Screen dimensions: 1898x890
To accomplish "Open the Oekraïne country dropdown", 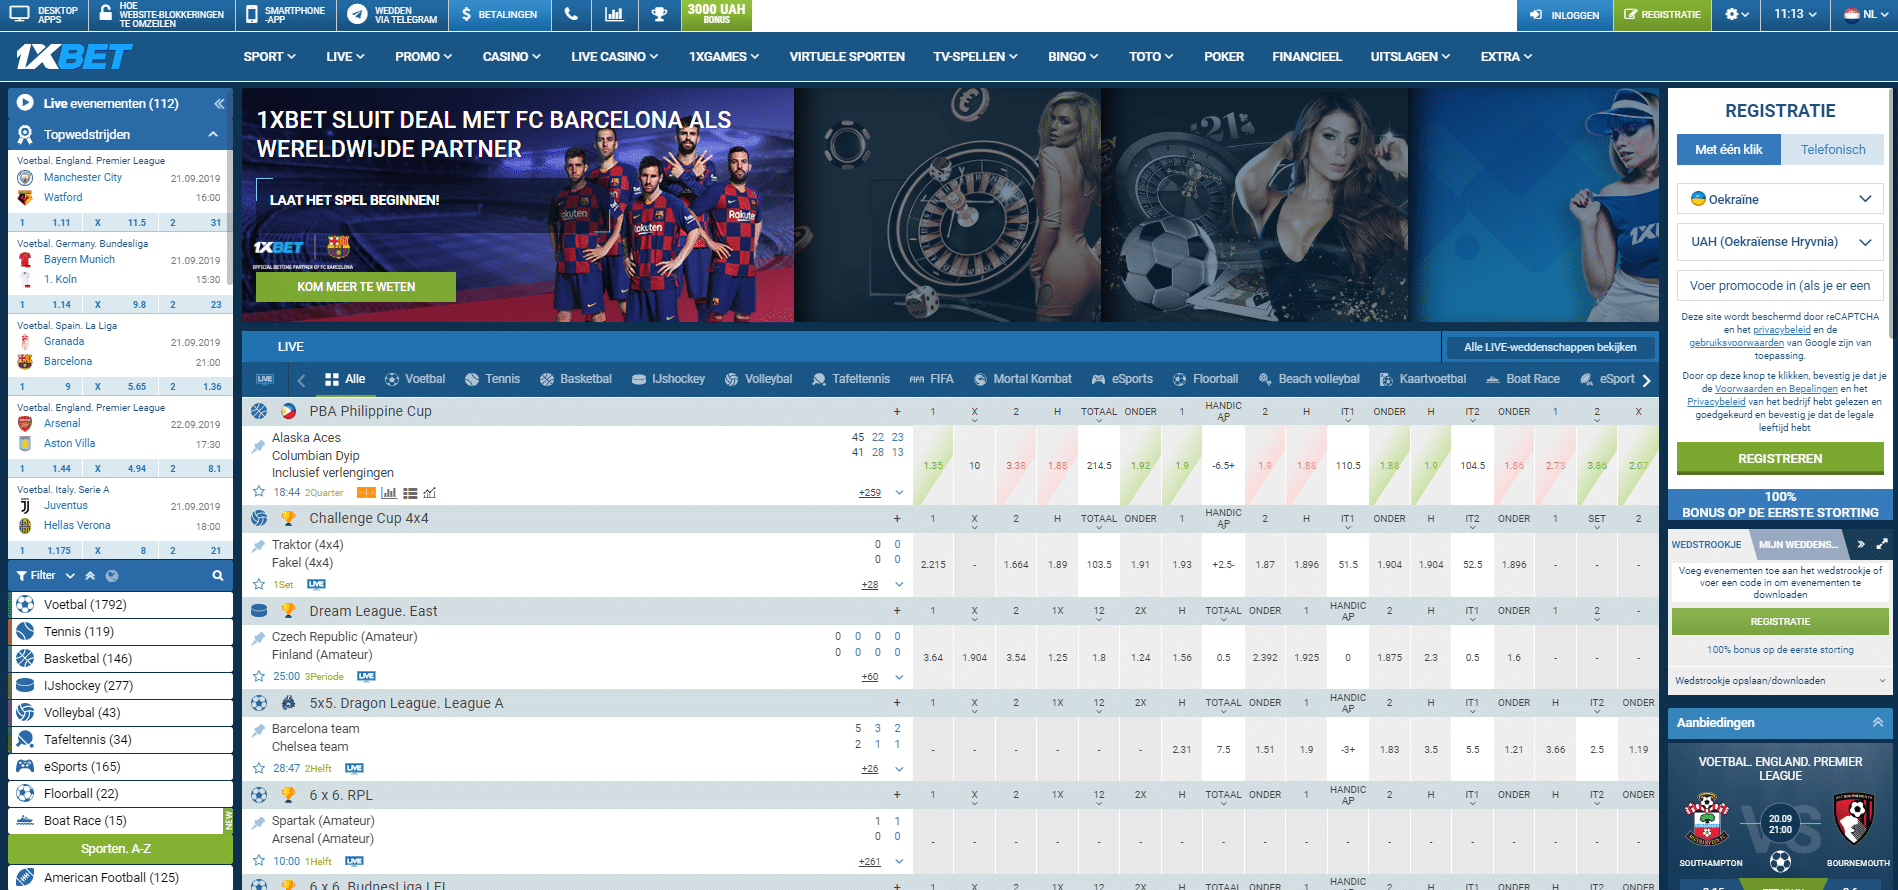I will (x=1779, y=199).
